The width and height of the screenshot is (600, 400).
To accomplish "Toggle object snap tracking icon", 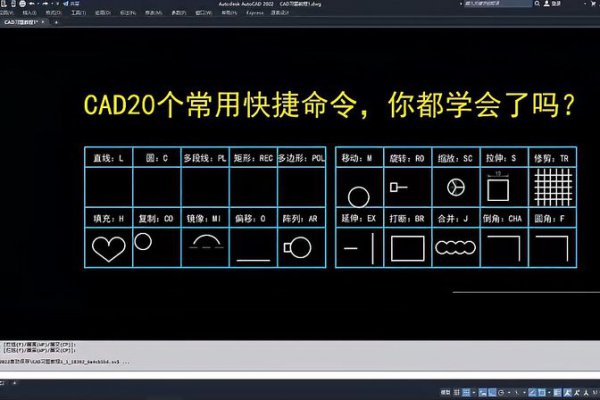I will [x=532, y=392].
